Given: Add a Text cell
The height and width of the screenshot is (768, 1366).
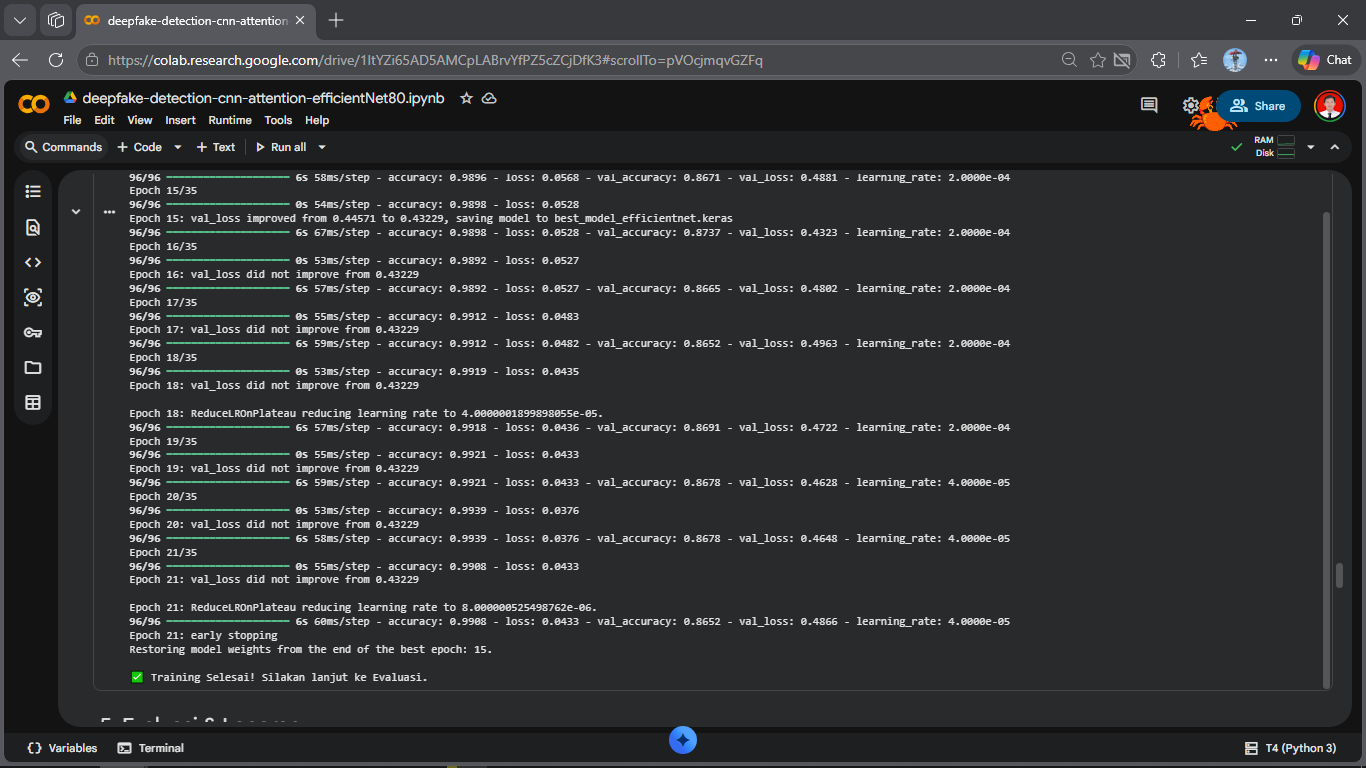Looking at the screenshot, I should (216, 147).
